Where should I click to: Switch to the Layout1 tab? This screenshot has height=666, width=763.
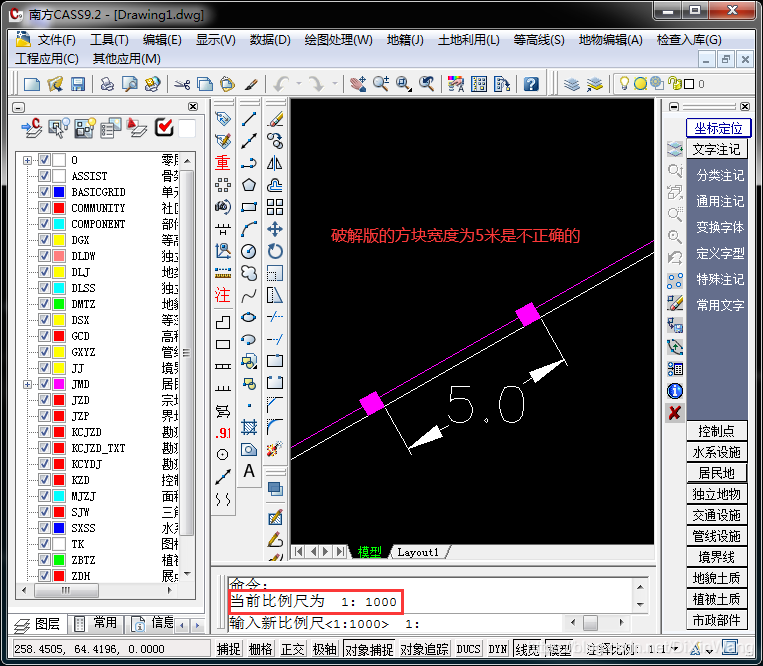pos(418,552)
